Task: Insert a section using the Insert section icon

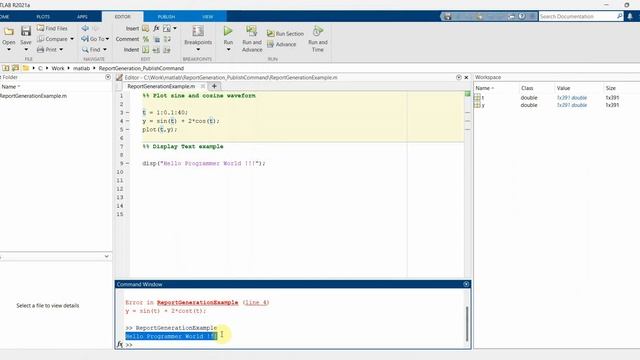Action: click(x=146, y=28)
